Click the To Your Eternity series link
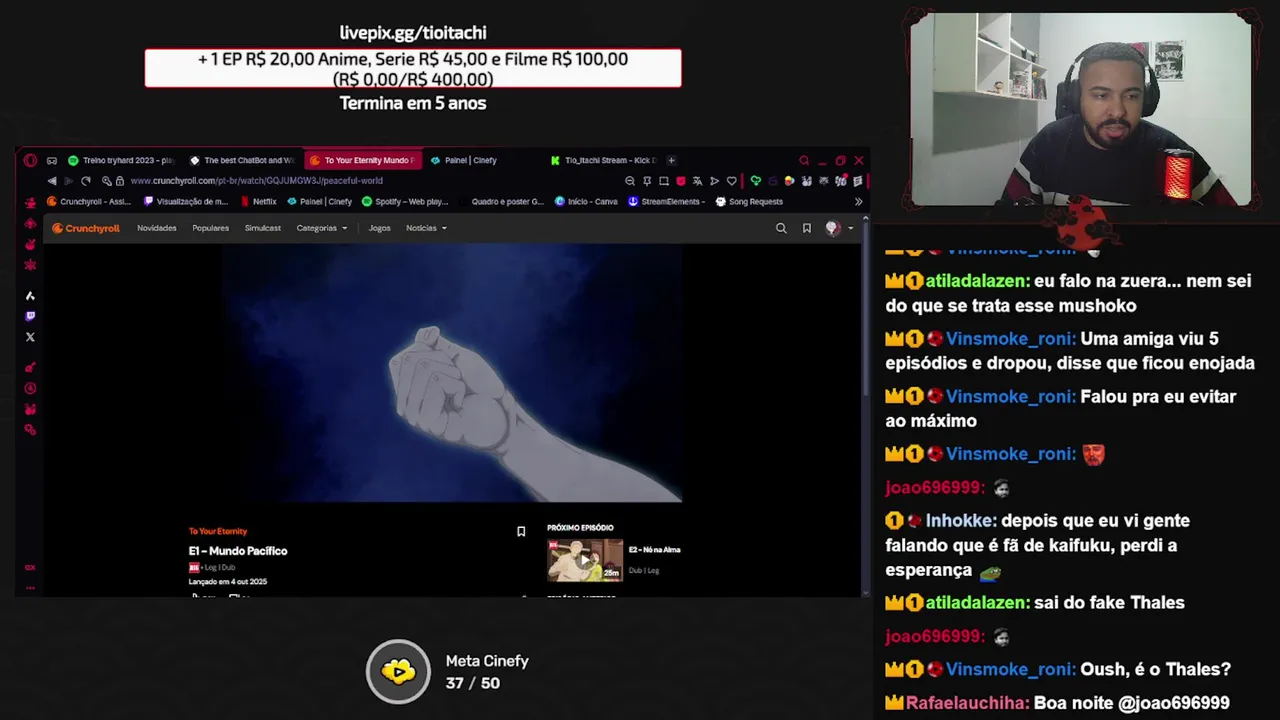Screen dimensions: 1280x720 click(218, 531)
